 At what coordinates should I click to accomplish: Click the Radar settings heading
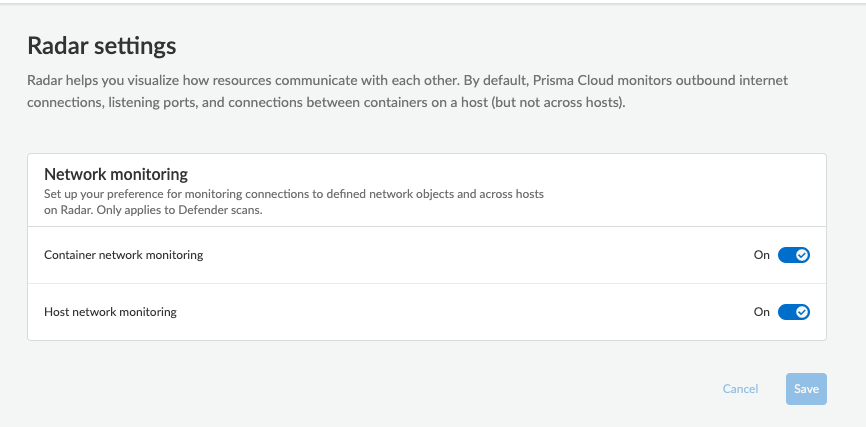[x=101, y=46]
